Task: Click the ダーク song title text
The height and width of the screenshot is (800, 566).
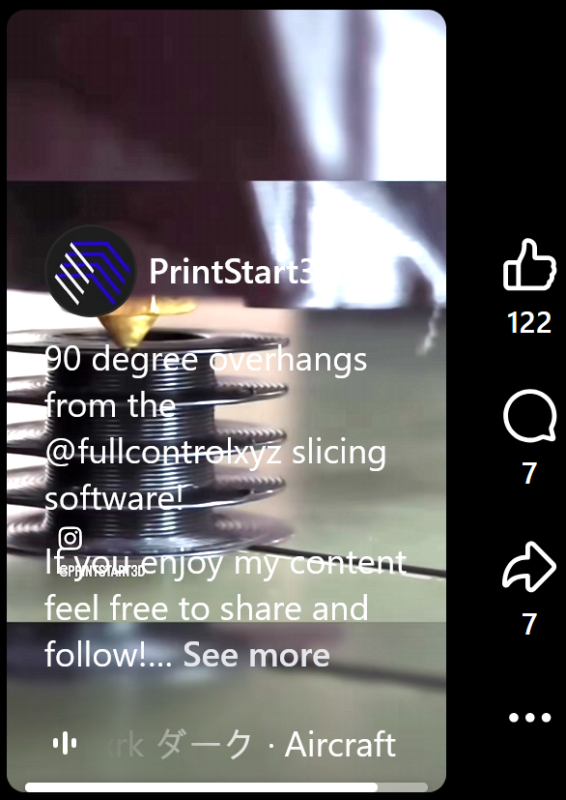Action: click(204, 744)
